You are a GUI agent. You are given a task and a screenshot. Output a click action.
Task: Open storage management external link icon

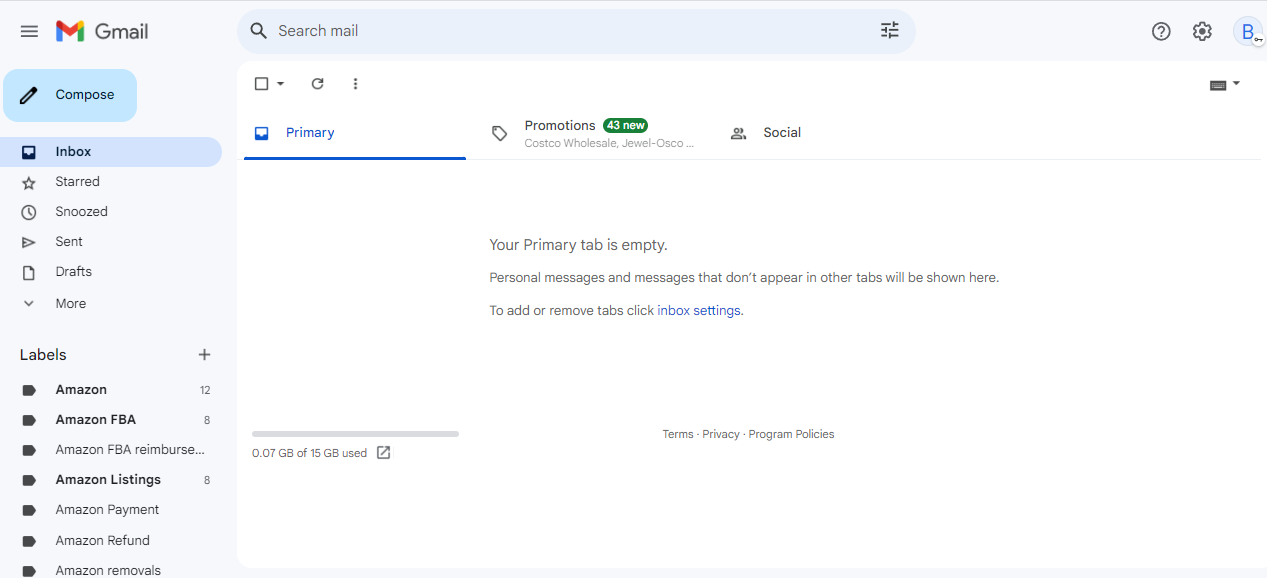coord(383,453)
